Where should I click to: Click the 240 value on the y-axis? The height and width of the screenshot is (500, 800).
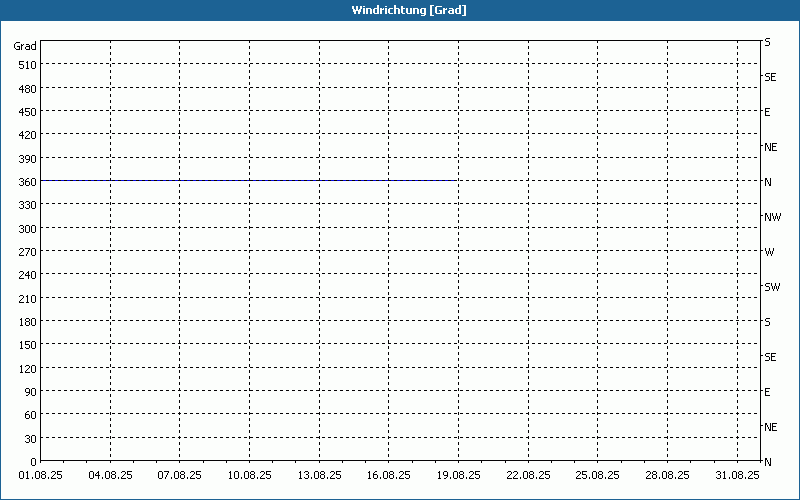coord(28,276)
